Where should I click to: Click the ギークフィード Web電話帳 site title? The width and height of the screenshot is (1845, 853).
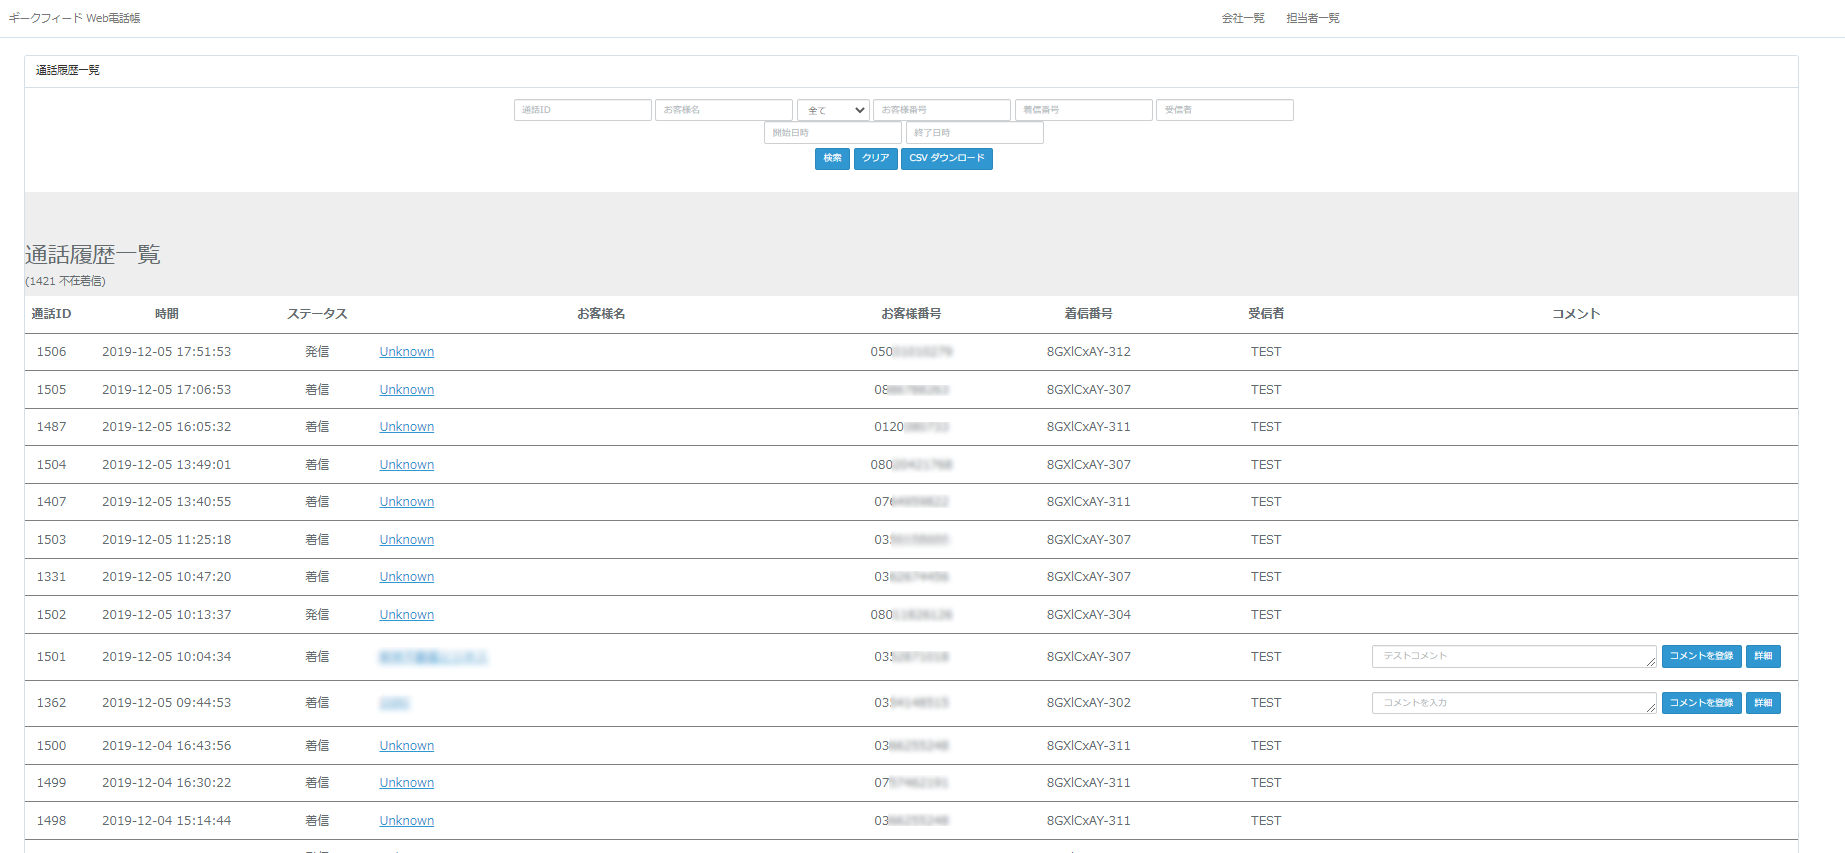74,18
